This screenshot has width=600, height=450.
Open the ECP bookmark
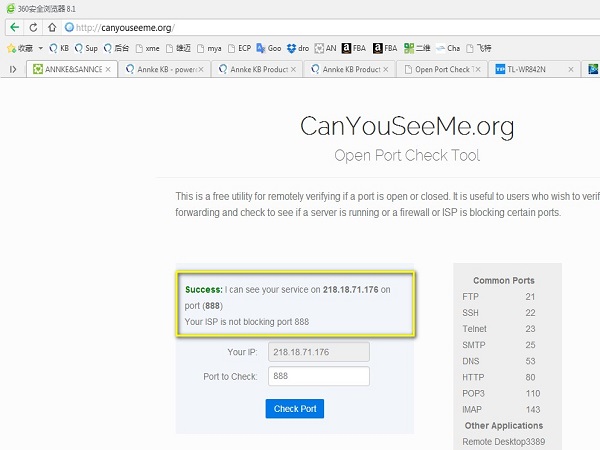point(240,48)
